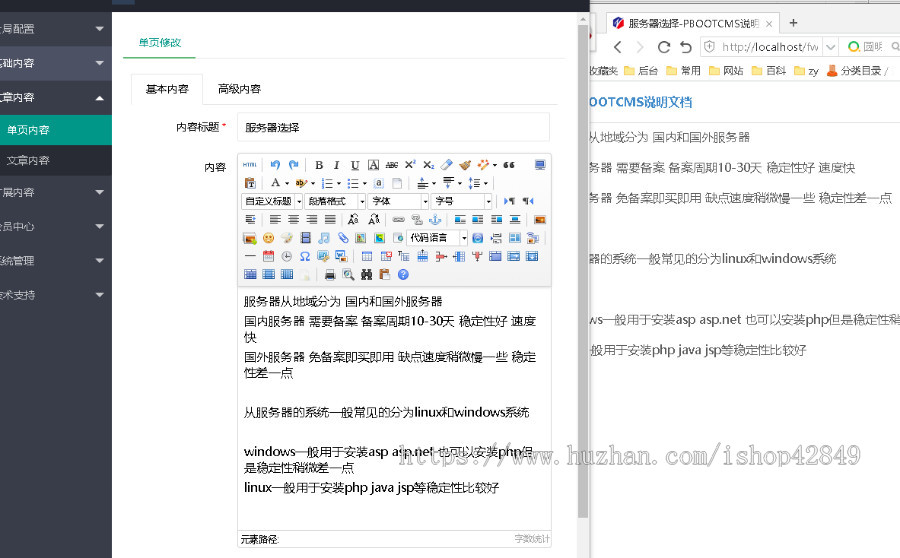Screen dimensions: 900x558
Task: Click the paste as plain text icon
Action: pyautogui.click(x=250, y=183)
